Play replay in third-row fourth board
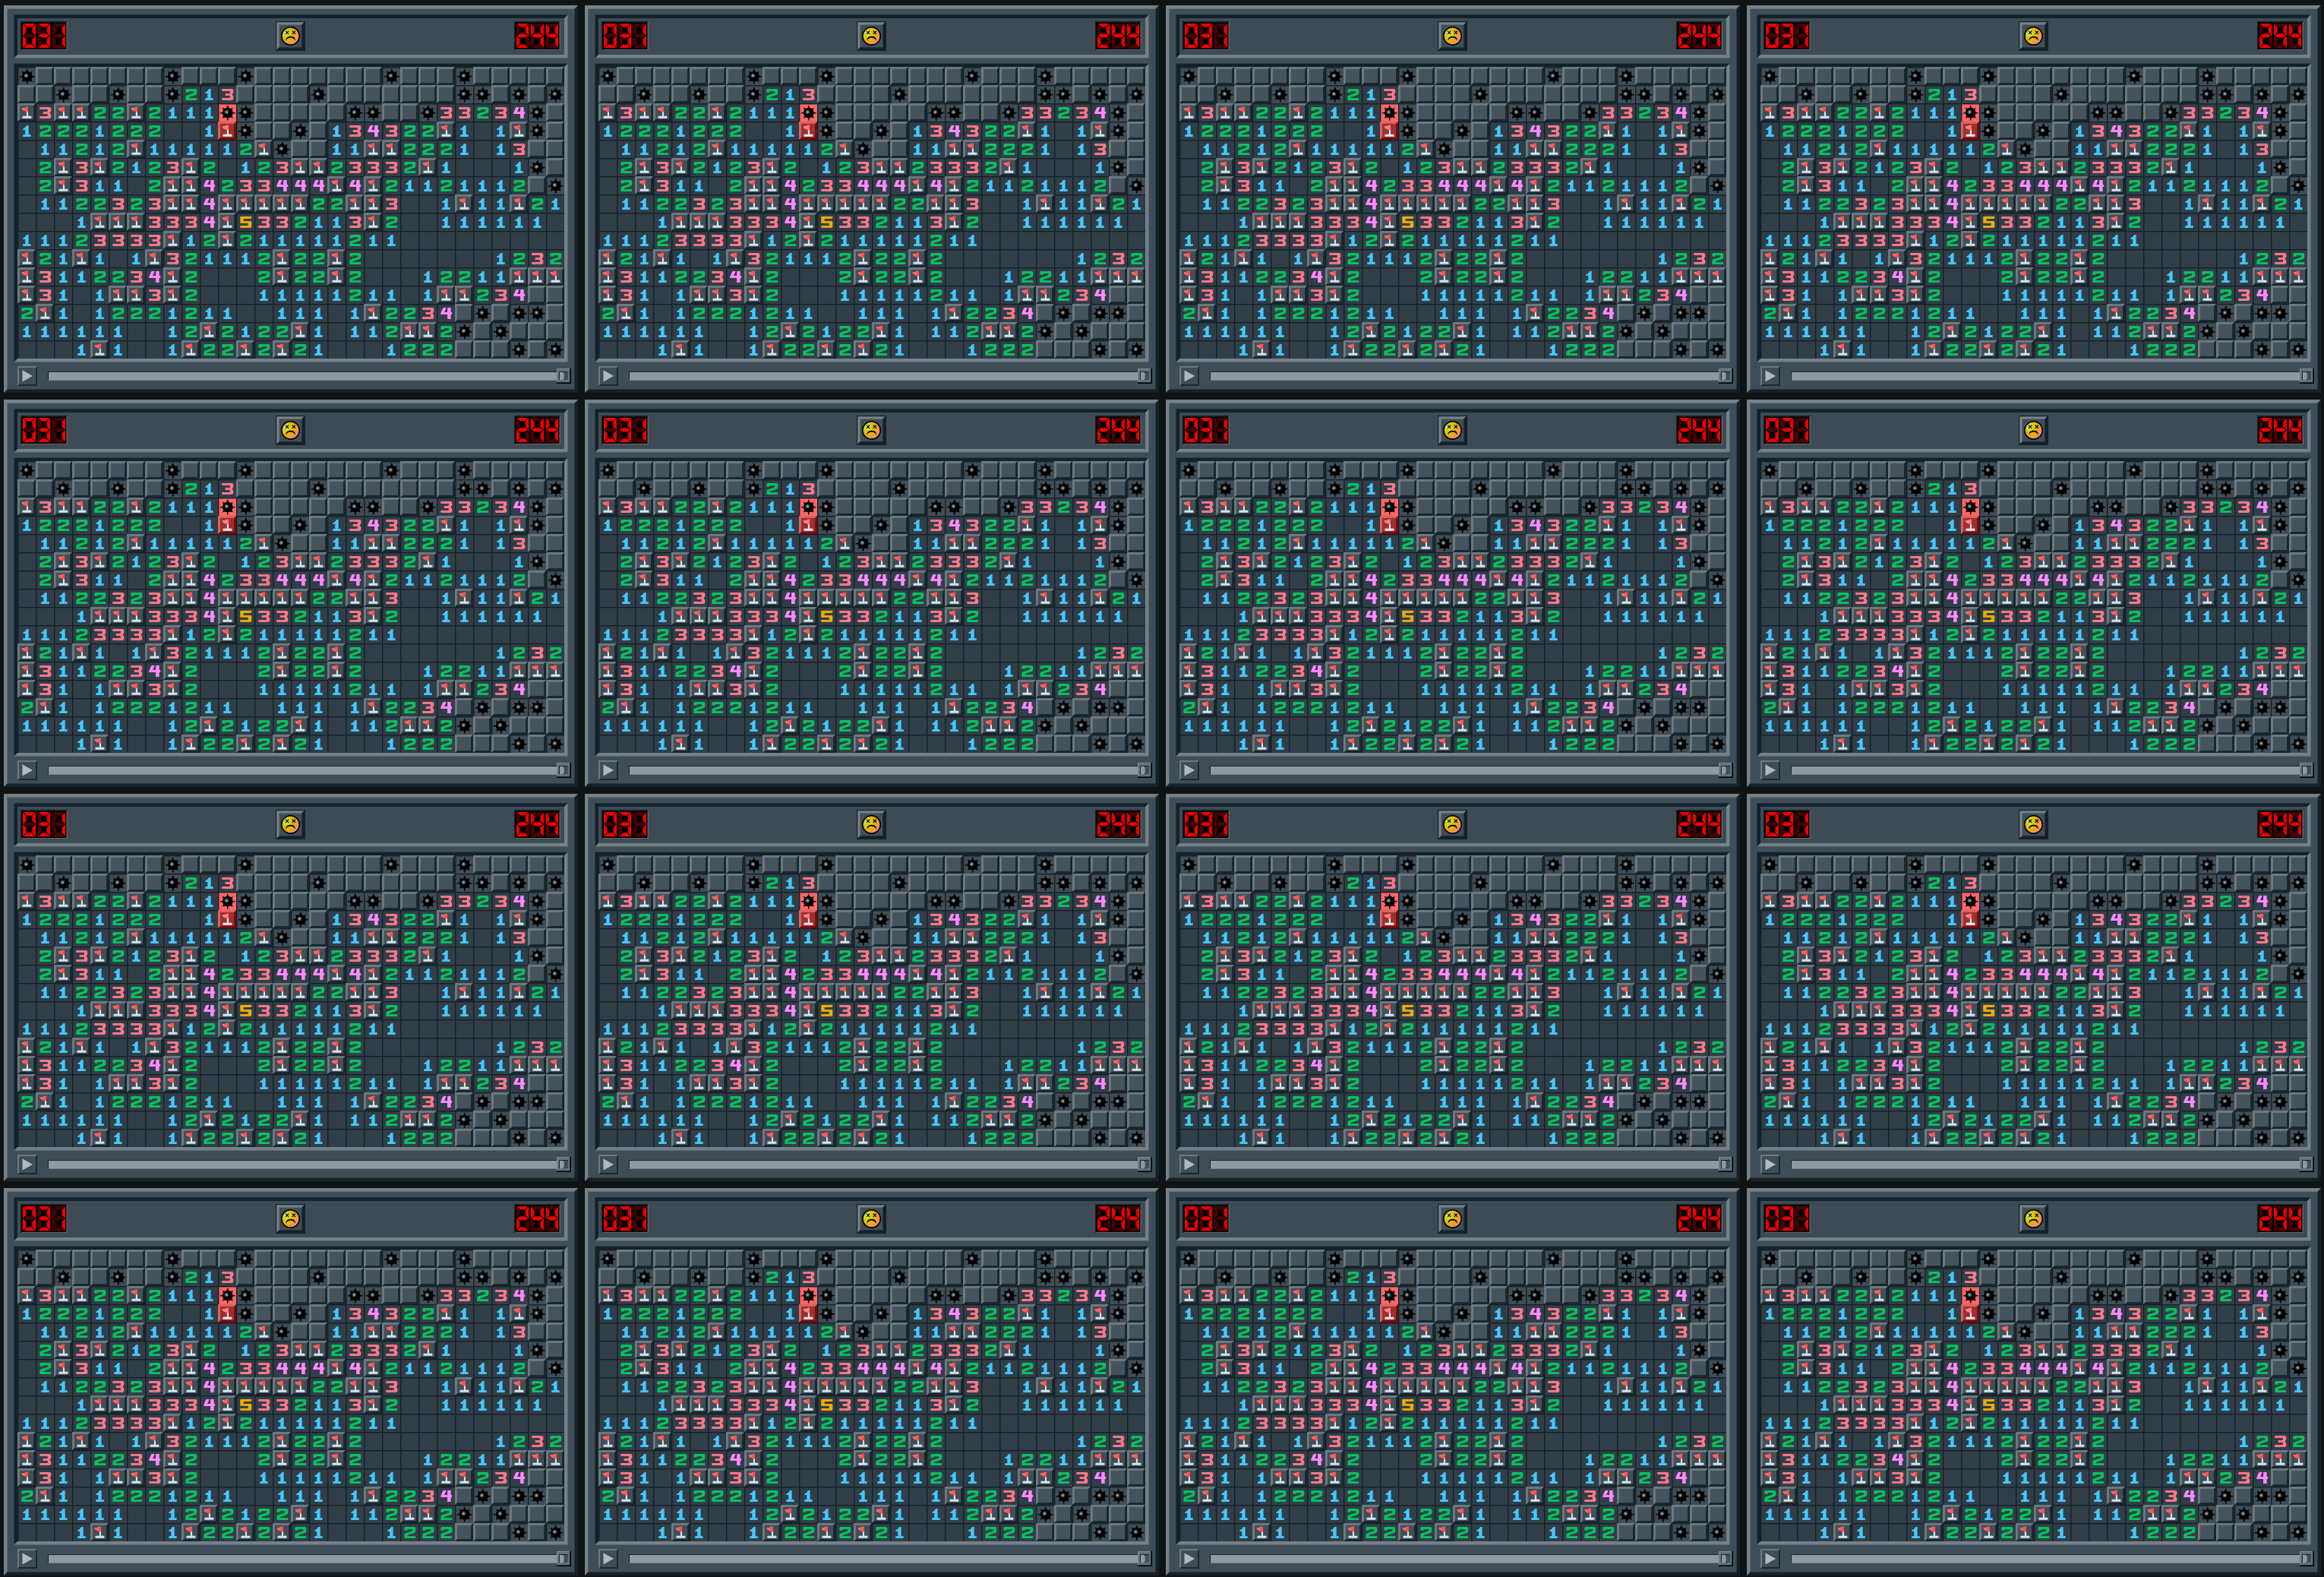Screen dimensions: 2324x1577 pyautogui.click(x=1770, y=1164)
